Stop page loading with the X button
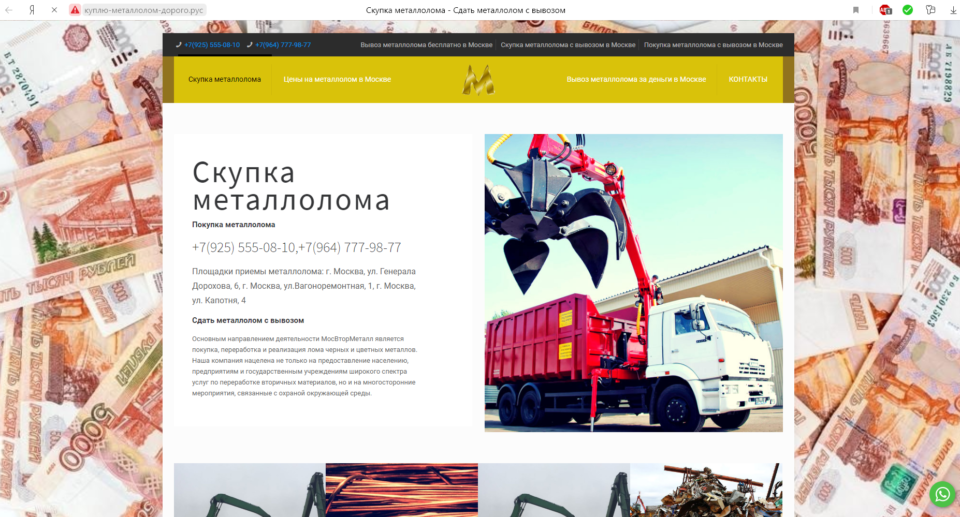This screenshot has height=517, width=960. pos(54,10)
